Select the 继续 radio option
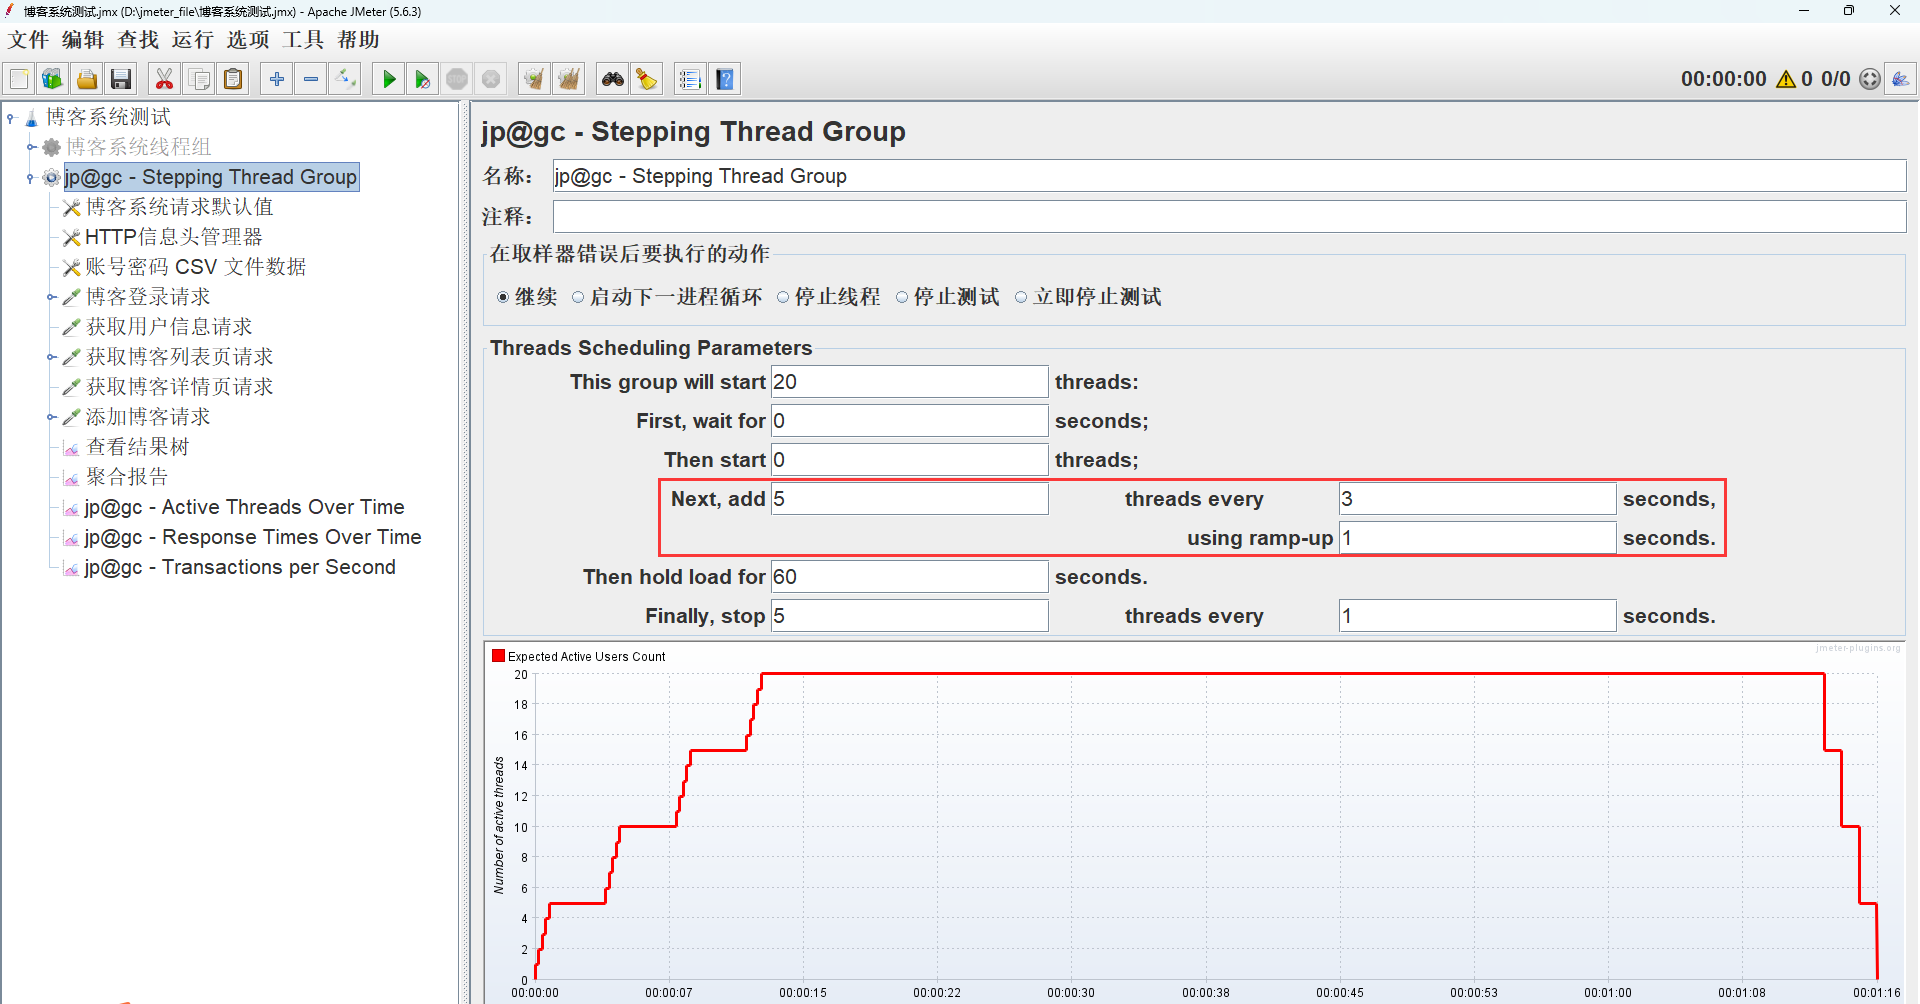The height and width of the screenshot is (1004, 1920). [503, 297]
